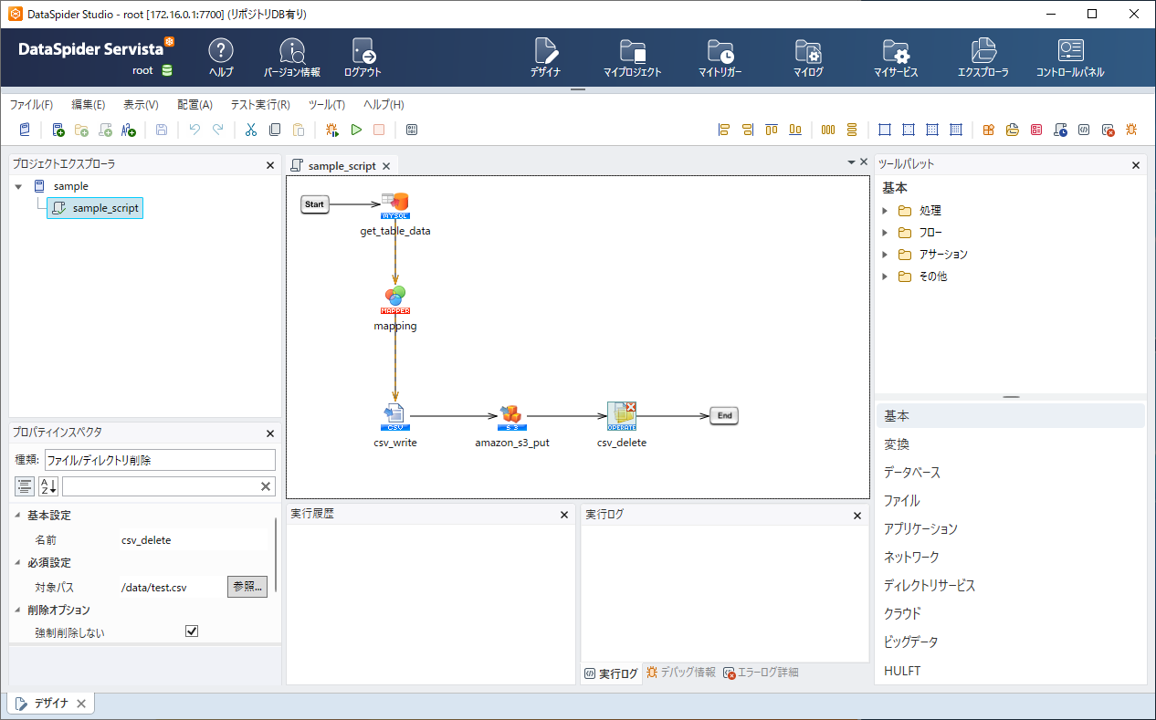Screen dimensions: 1156x720
Task: Click the new project toolbar icon
Action: (58, 130)
